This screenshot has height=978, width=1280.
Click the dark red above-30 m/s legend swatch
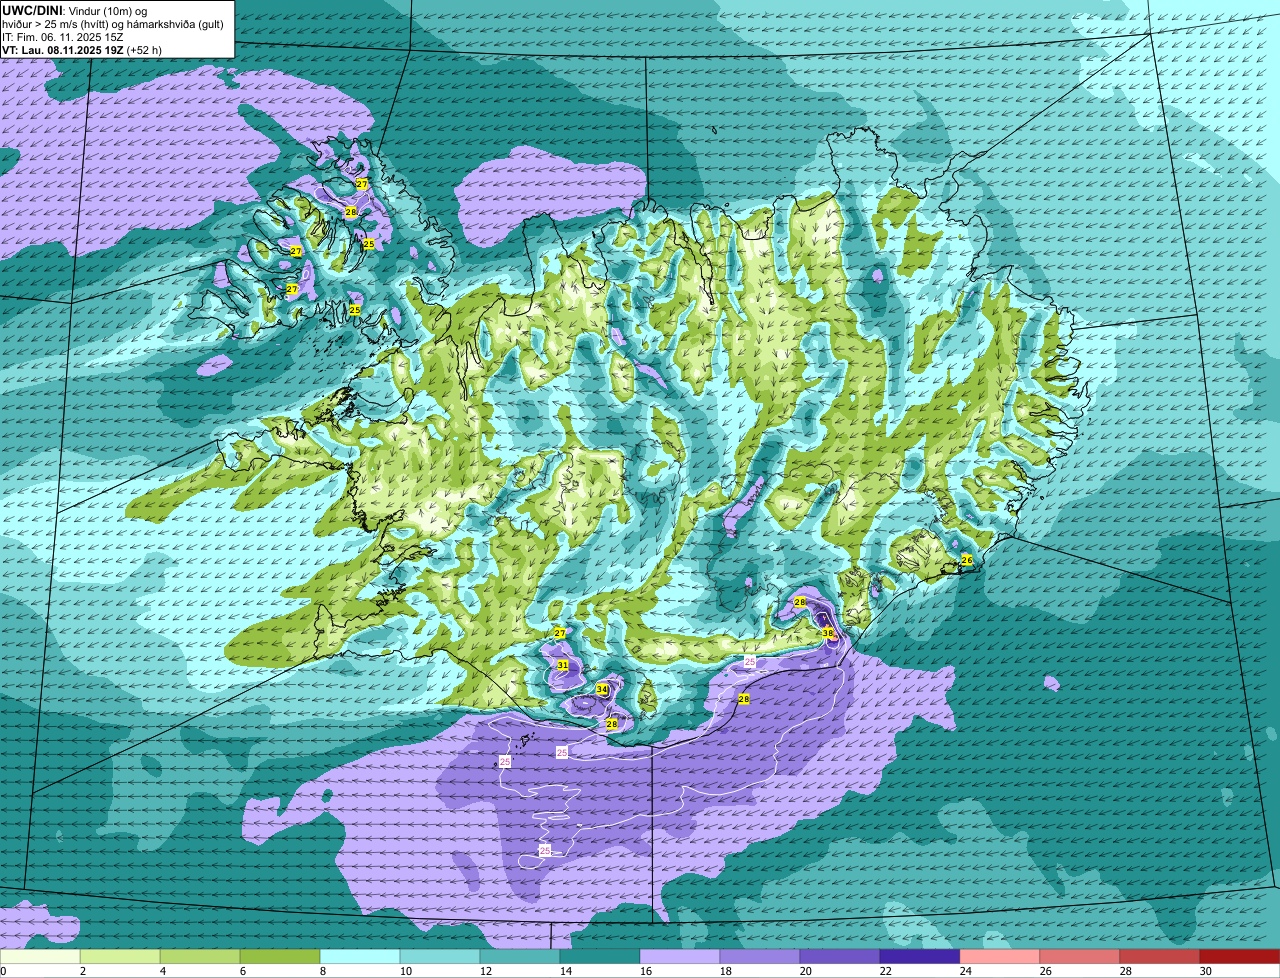click(1240, 957)
